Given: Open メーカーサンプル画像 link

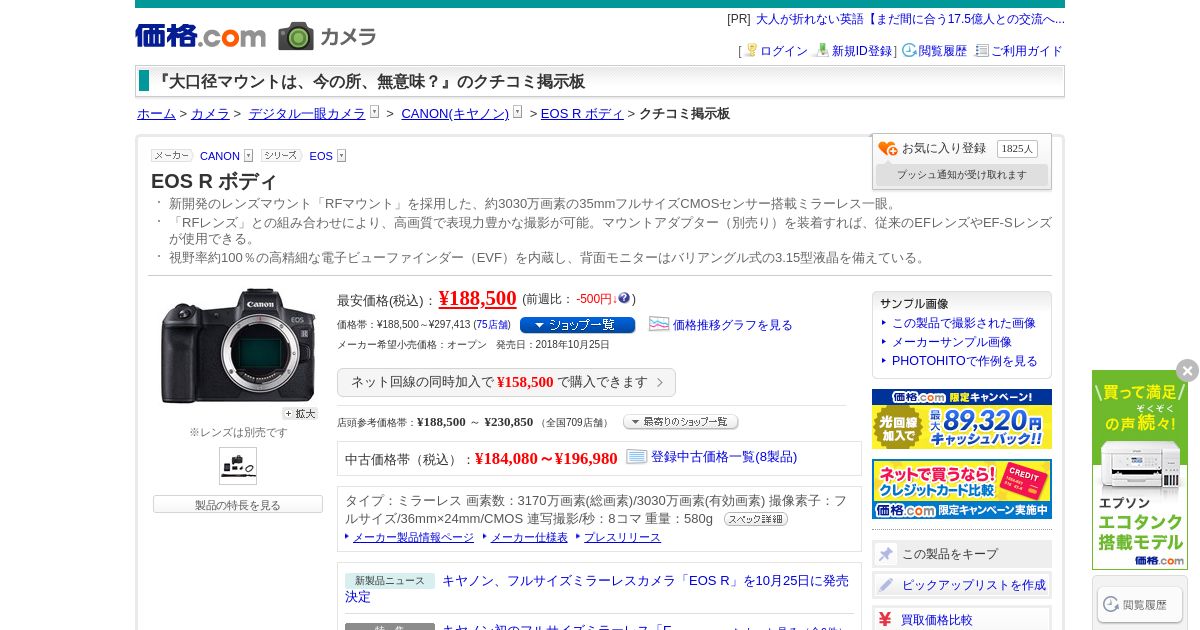Looking at the screenshot, I should tap(952, 342).
